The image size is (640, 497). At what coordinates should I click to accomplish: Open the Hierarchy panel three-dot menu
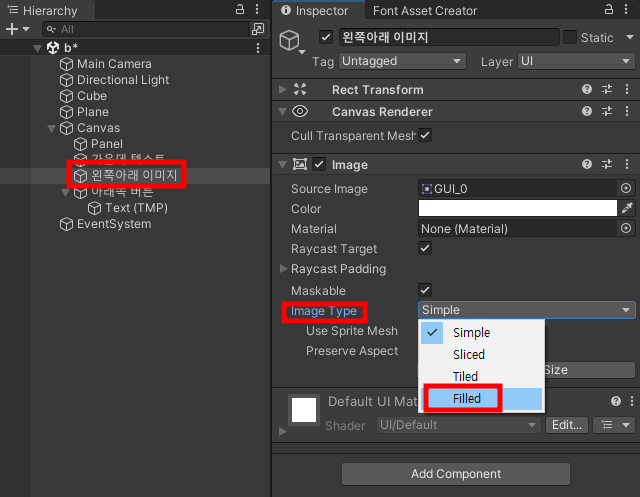(x=257, y=9)
